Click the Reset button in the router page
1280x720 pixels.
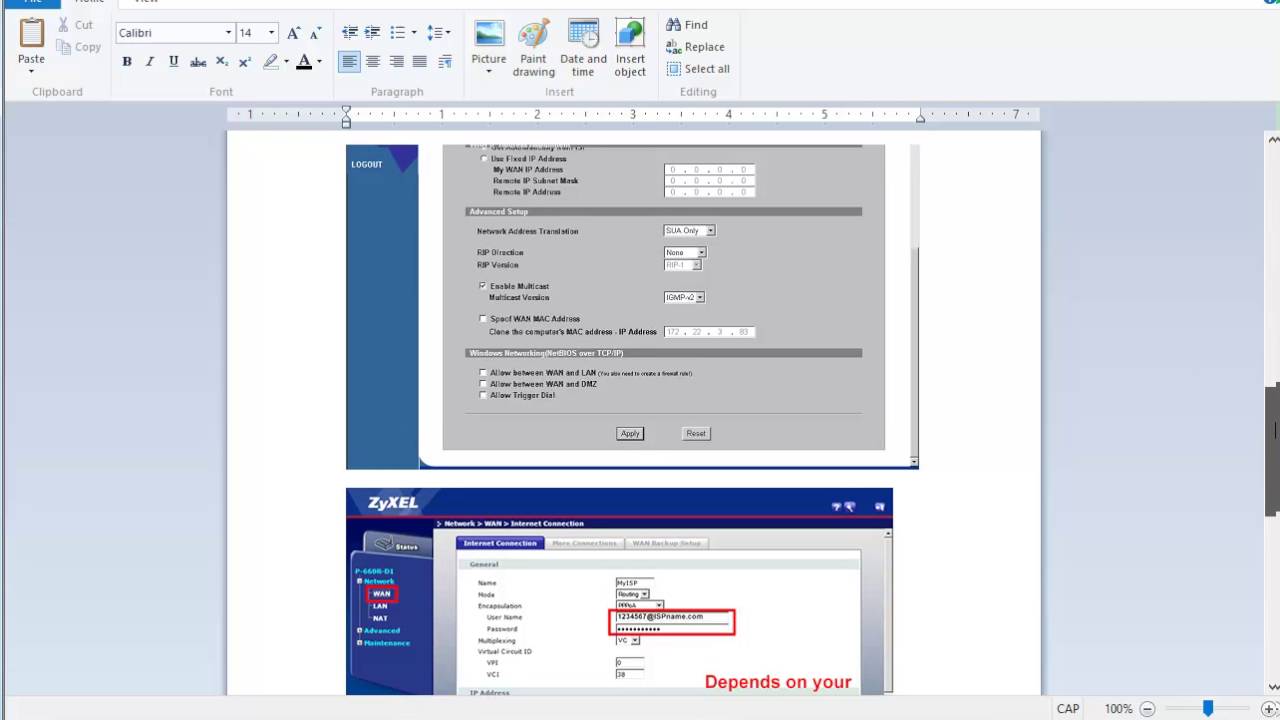(696, 433)
